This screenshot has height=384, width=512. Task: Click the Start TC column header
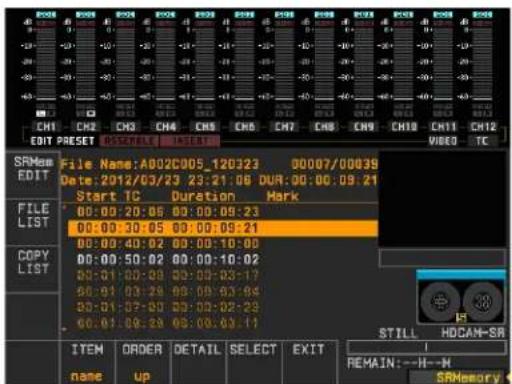pyautogui.click(x=108, y=196)
